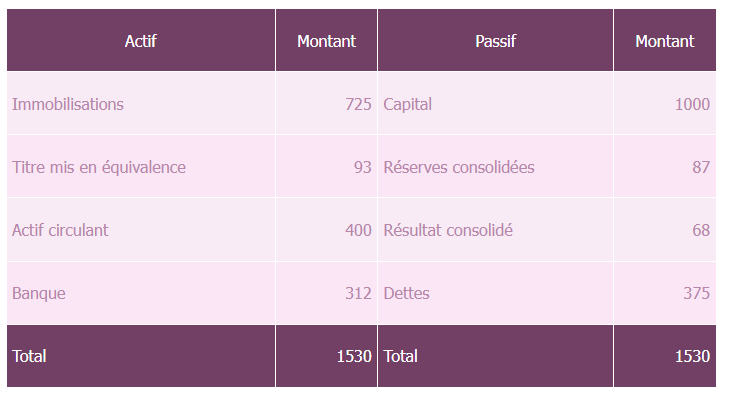The height and width of the screenshot is (399, 734).
Task: Select the value 93 cell
Action: tap(326, 167)
